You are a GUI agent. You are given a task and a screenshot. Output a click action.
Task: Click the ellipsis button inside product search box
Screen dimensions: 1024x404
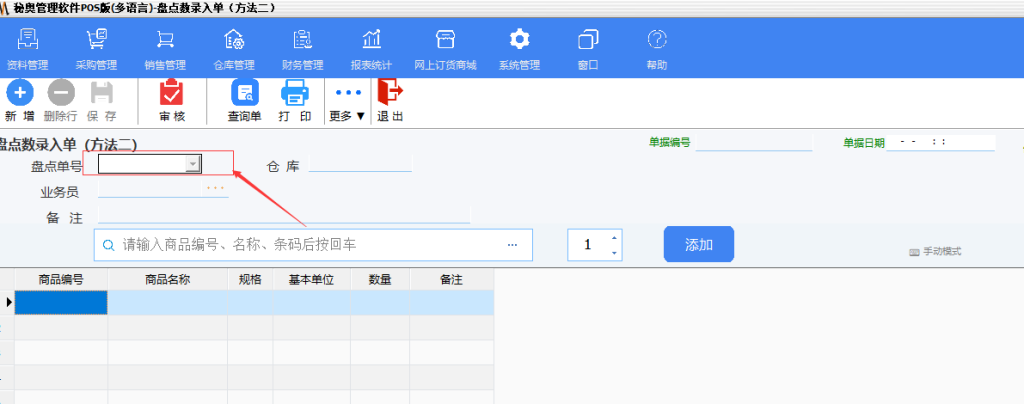[x=512, y=244]
